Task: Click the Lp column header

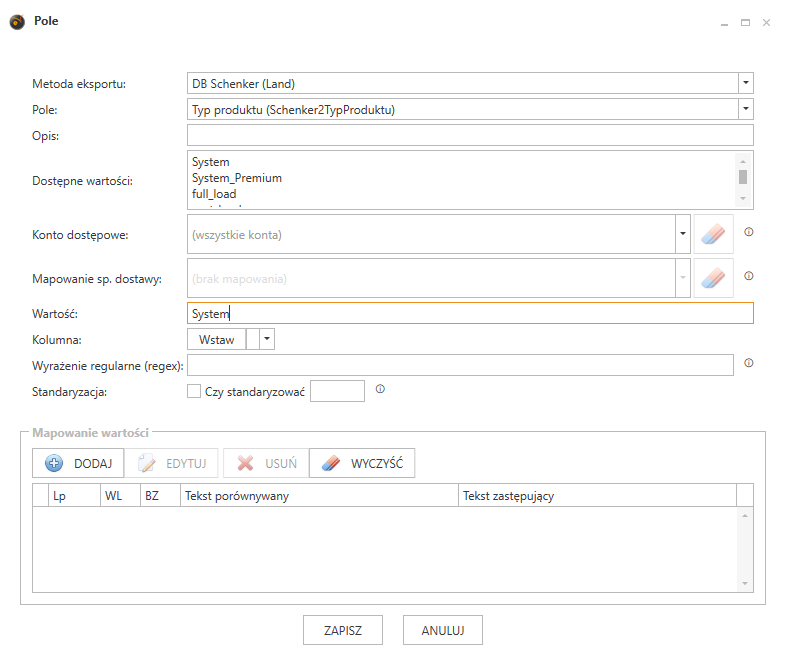Action: [74, 496]
